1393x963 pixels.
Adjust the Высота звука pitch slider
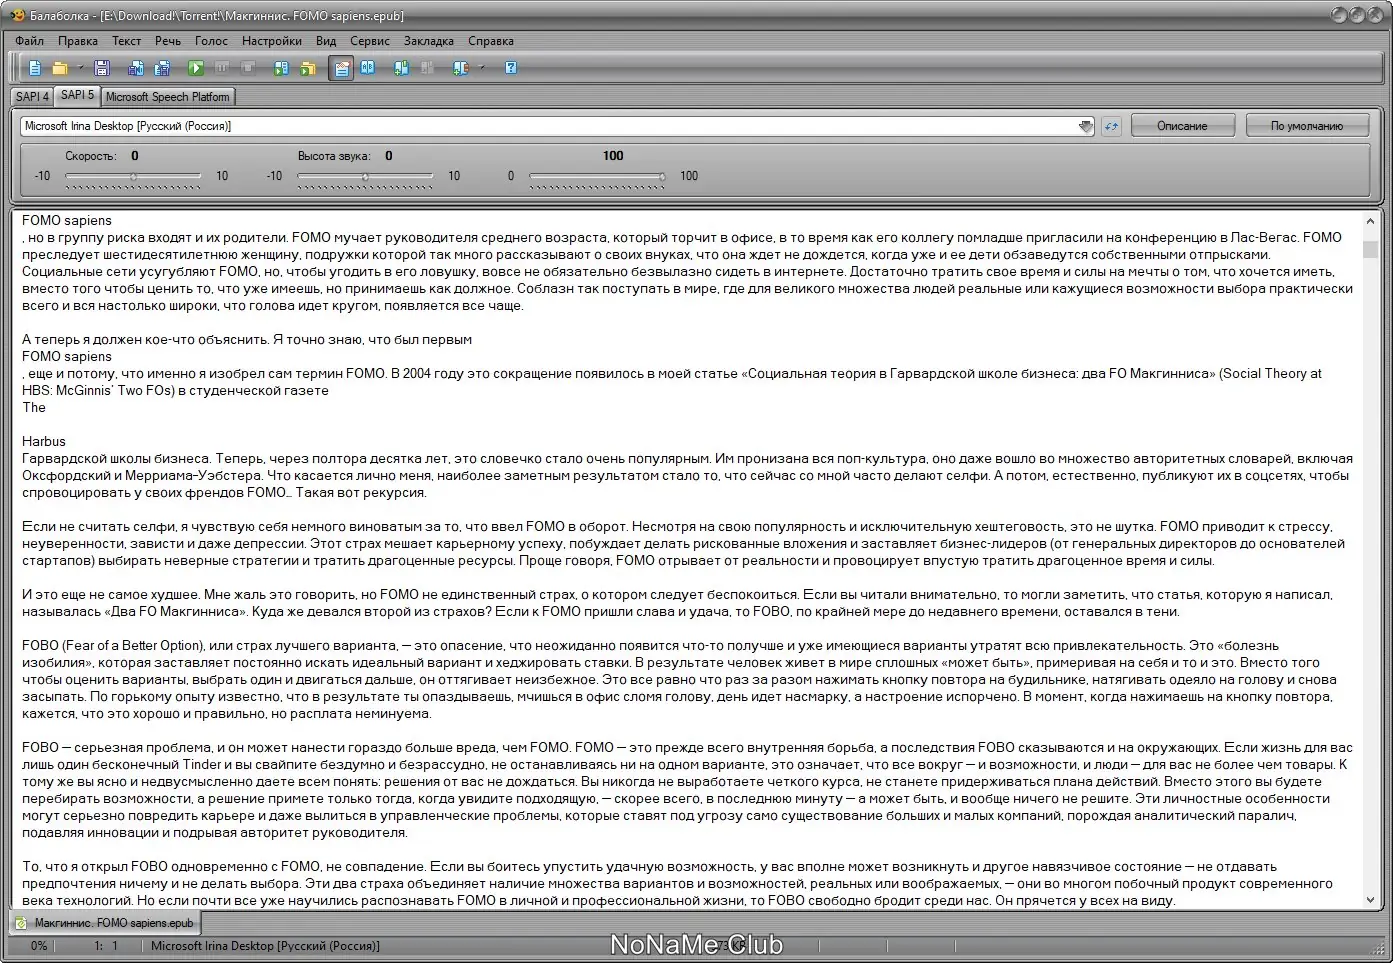click(365, 176)
